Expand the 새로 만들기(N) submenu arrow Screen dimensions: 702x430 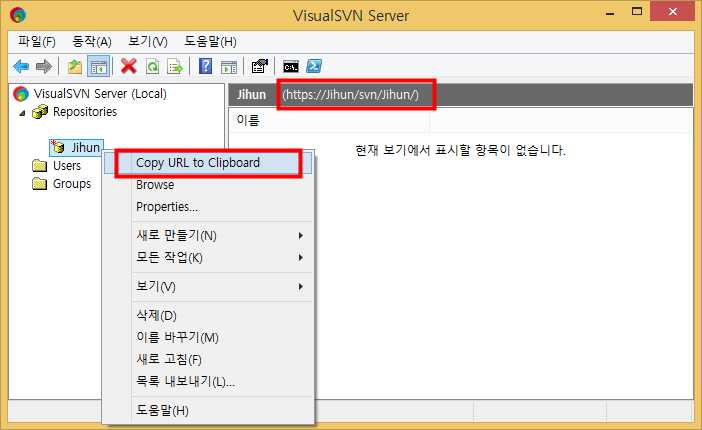(x=301, y=236)
